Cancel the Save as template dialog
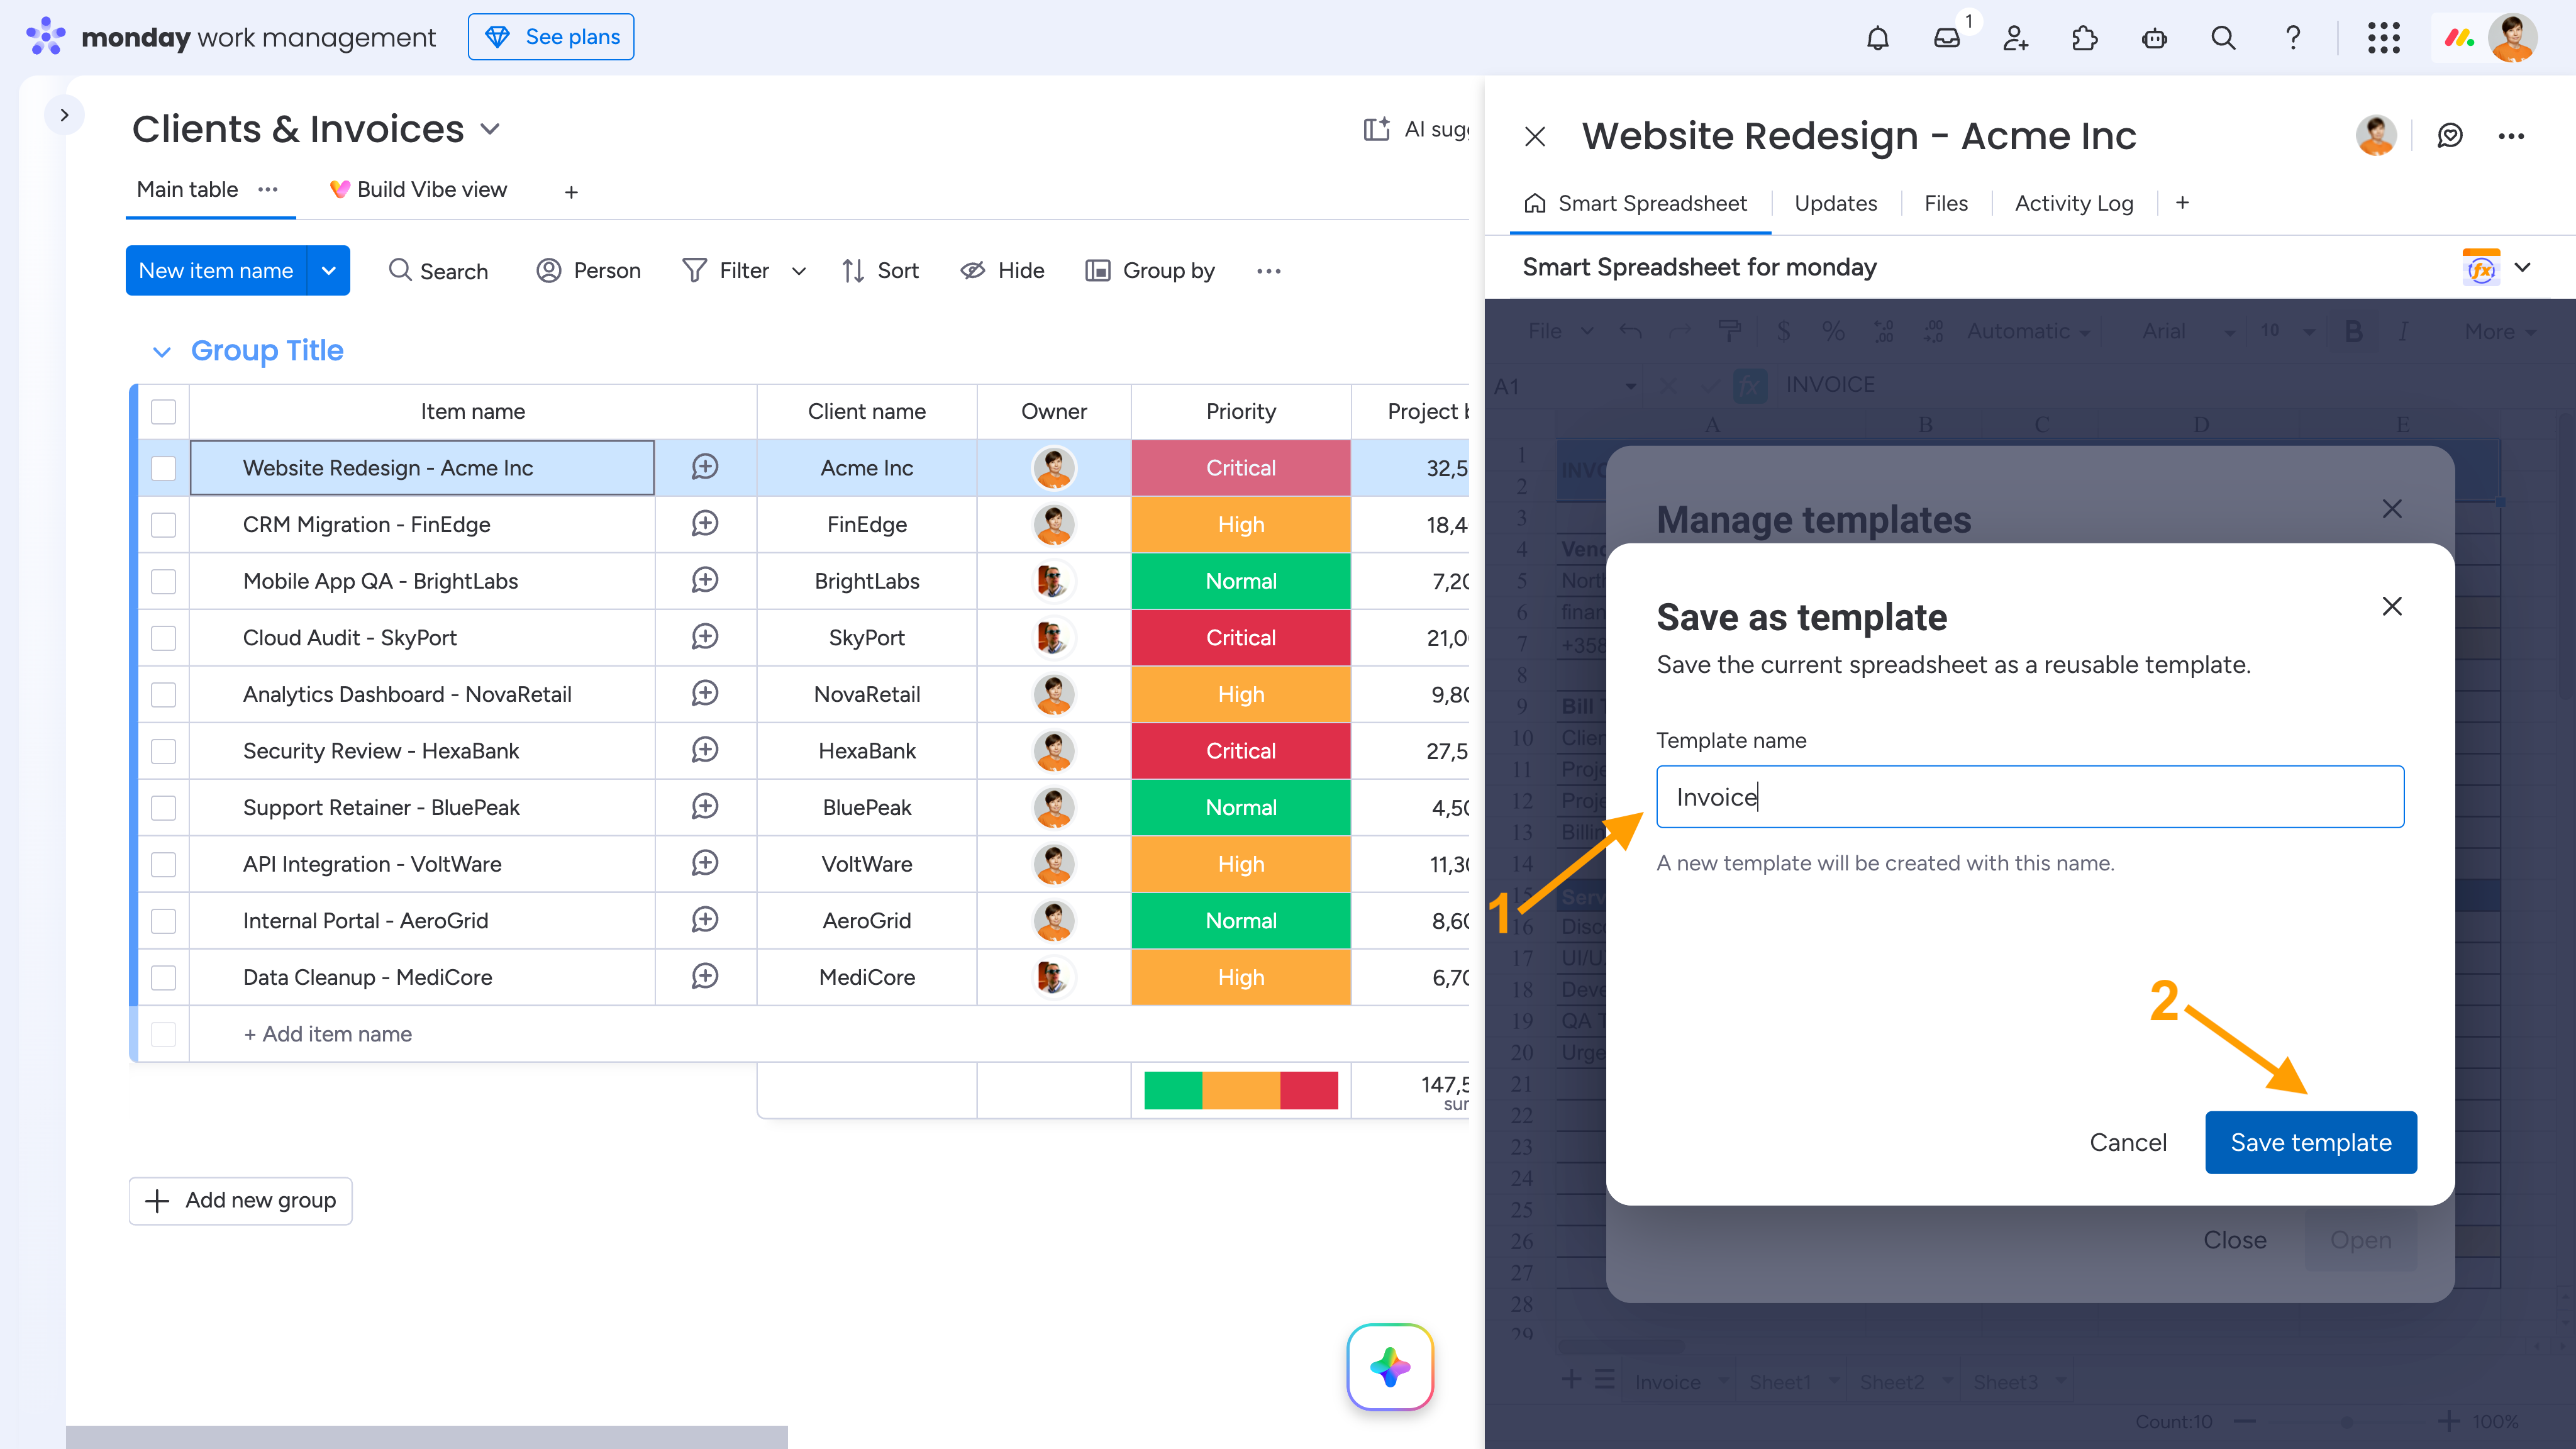The image size is (2576, 1449). (2128, 1142)
